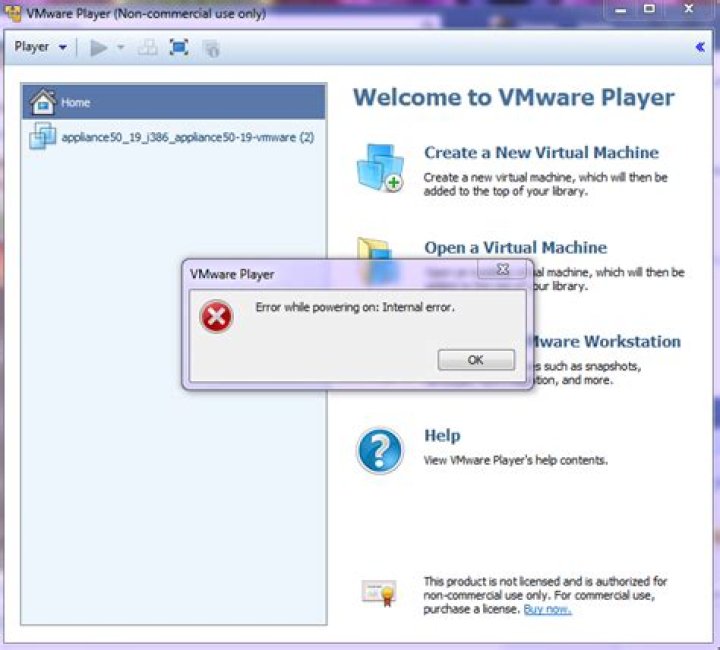This screenshot has height=650, width=720.
Task: Click Send Ctrl+Alt+Del toolbar icon
Action: coord(148,47)
